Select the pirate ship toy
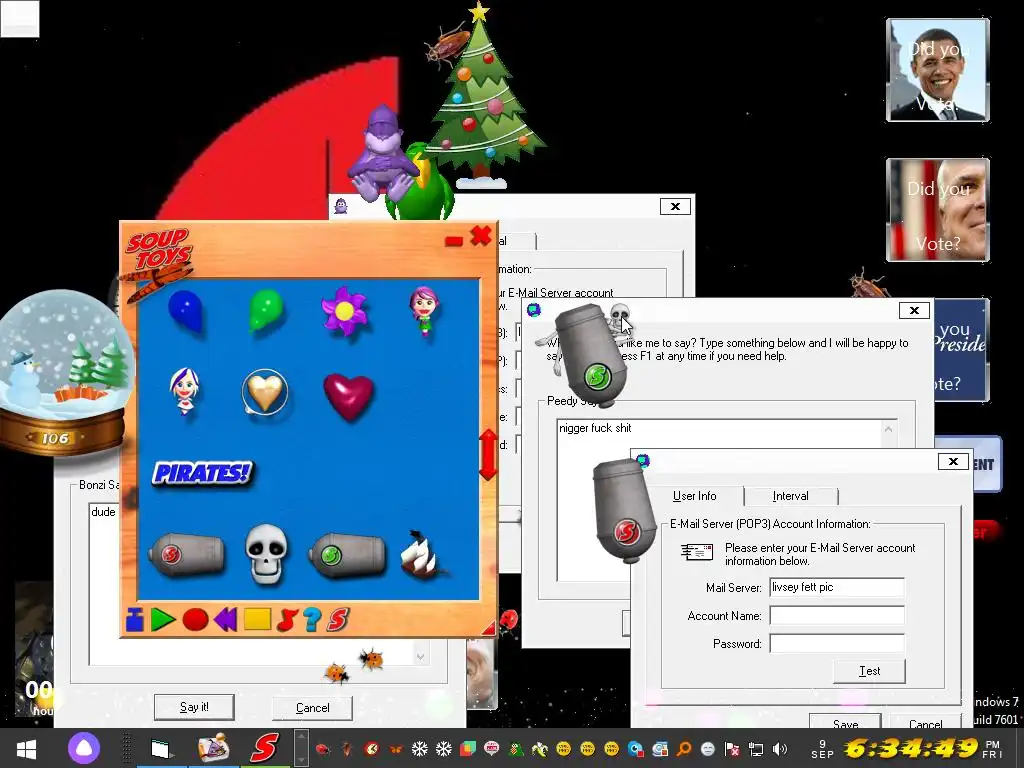 coord(423,554)
